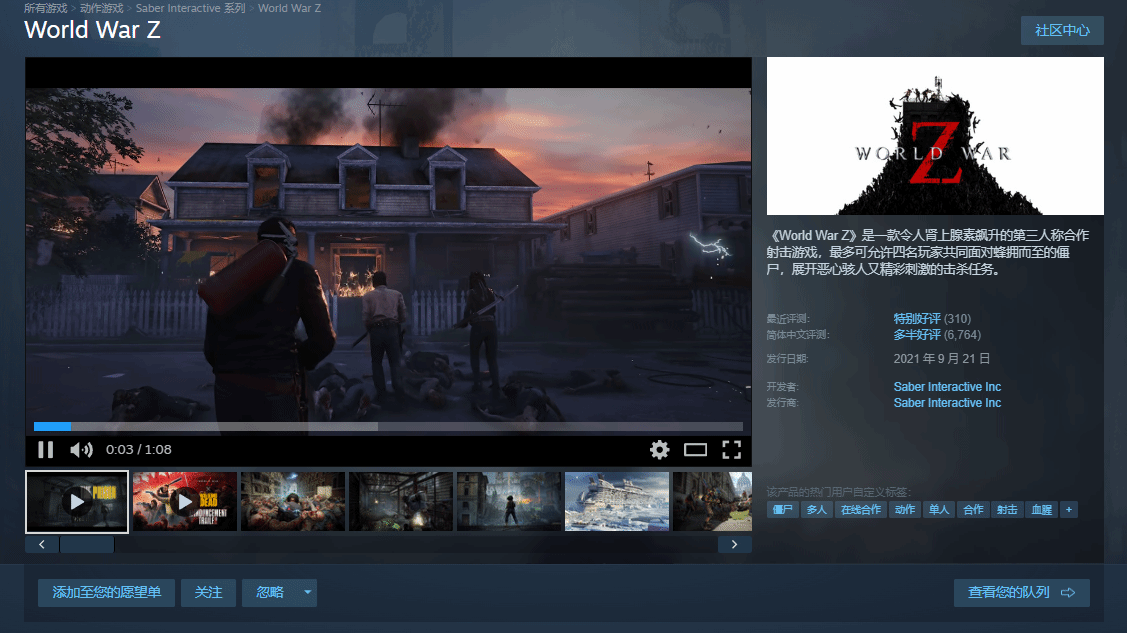The image size is (1127, 633).
Task: Click the plus button to add tags
Action: click(1069, 510)
